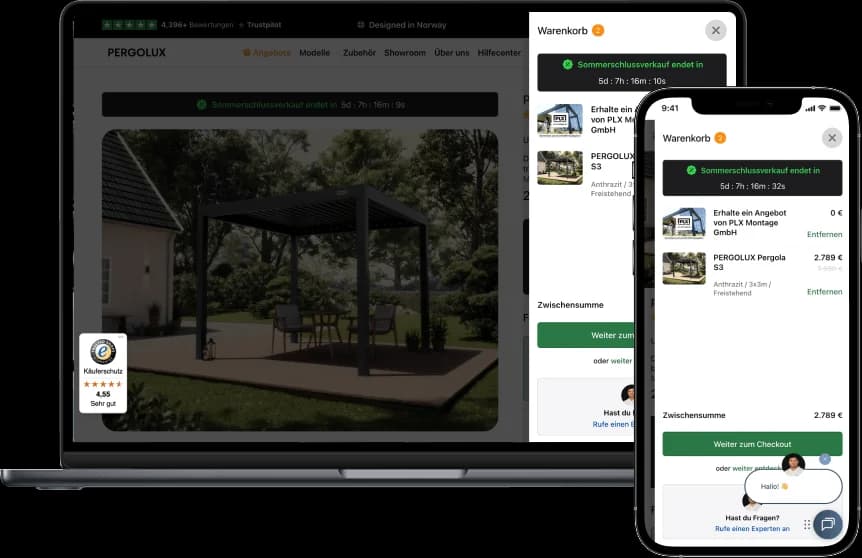Click the laptop Warenkorb item count badge
This screenshot has height=558, width=862.
[x=598, y=30]
